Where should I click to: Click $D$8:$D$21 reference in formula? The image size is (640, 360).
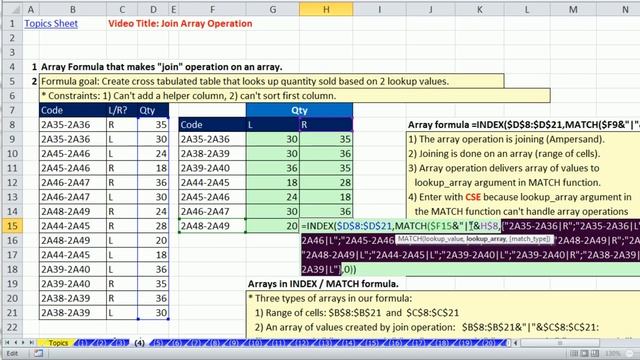(x=364, y=226)
